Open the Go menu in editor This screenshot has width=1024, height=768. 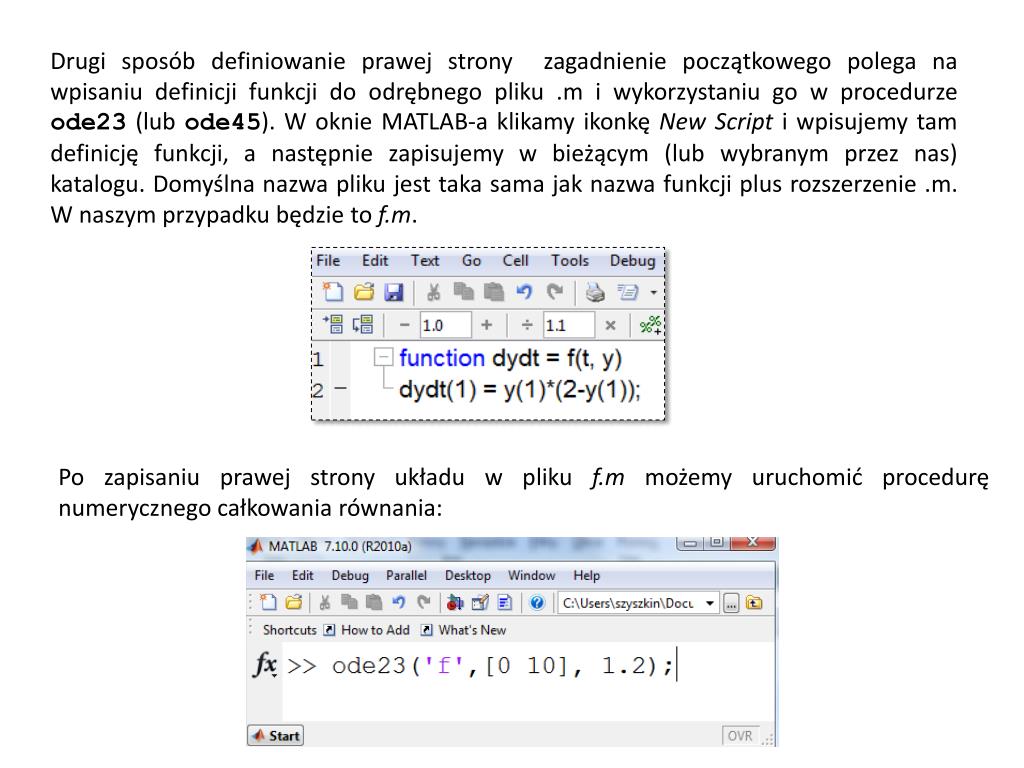471,261
